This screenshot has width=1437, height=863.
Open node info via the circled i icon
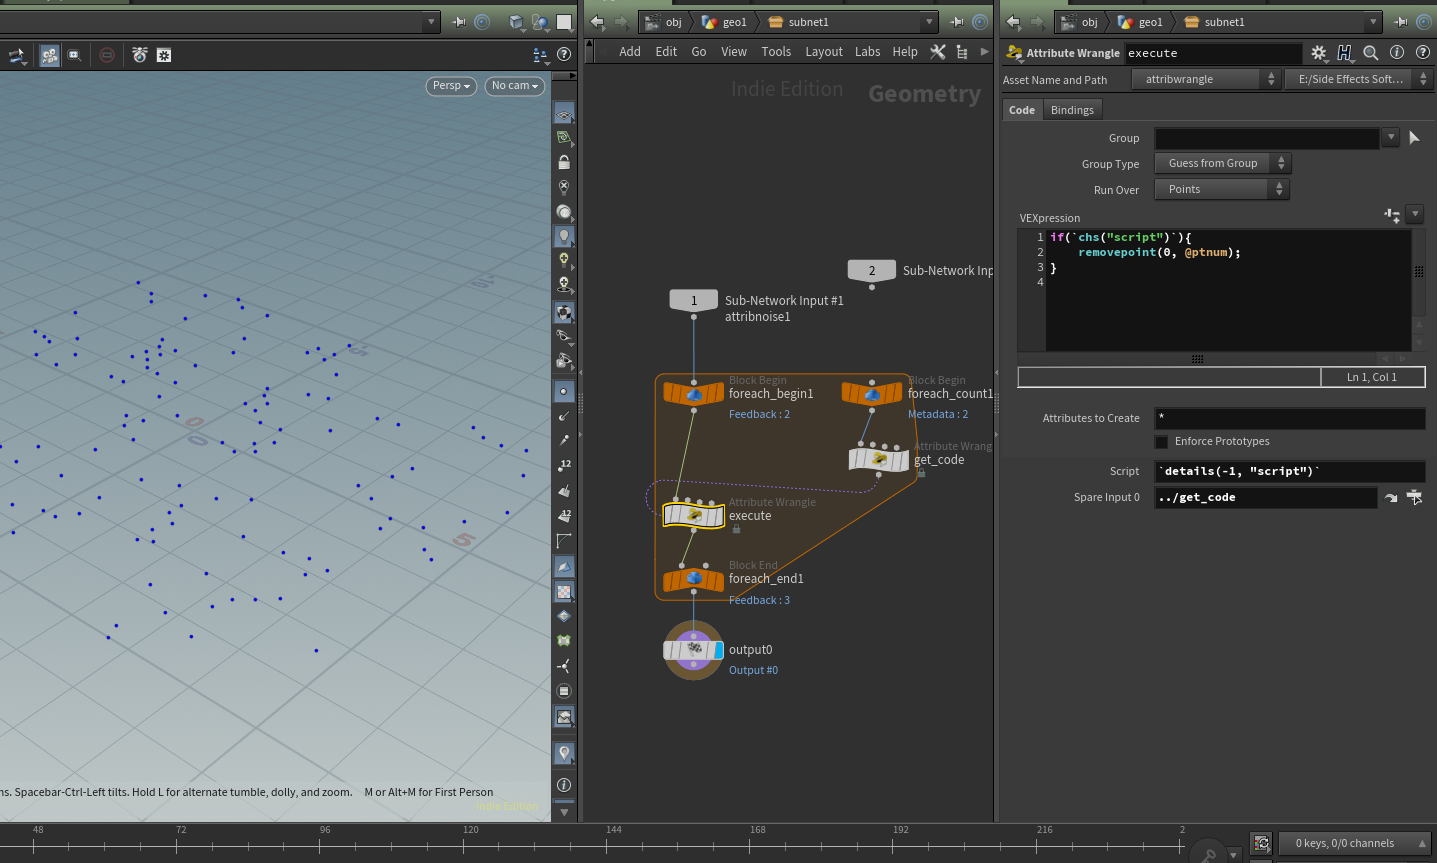pos(1397,53)
